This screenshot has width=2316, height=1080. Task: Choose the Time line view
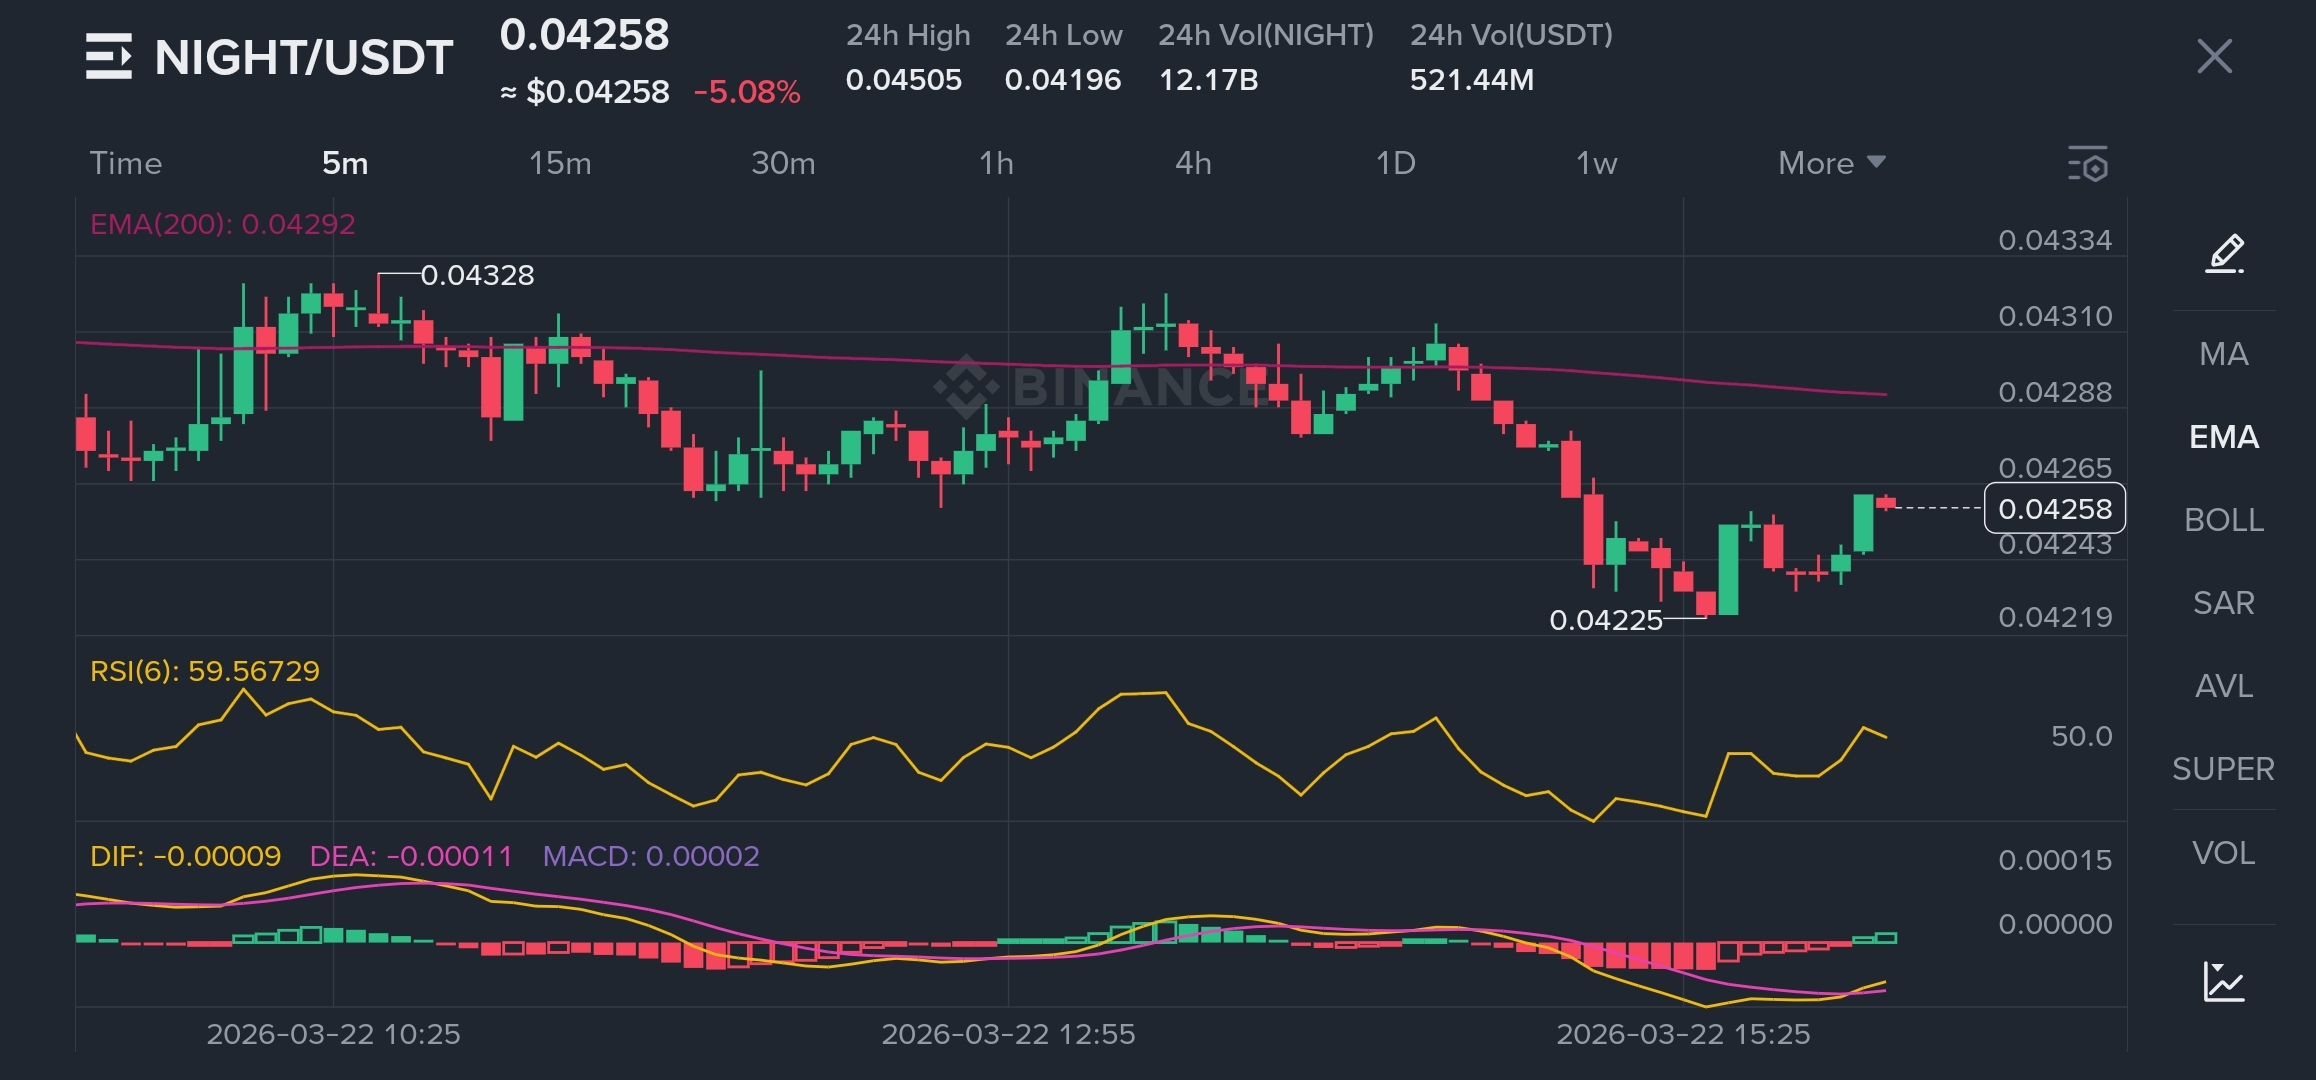tap(126, 163)
